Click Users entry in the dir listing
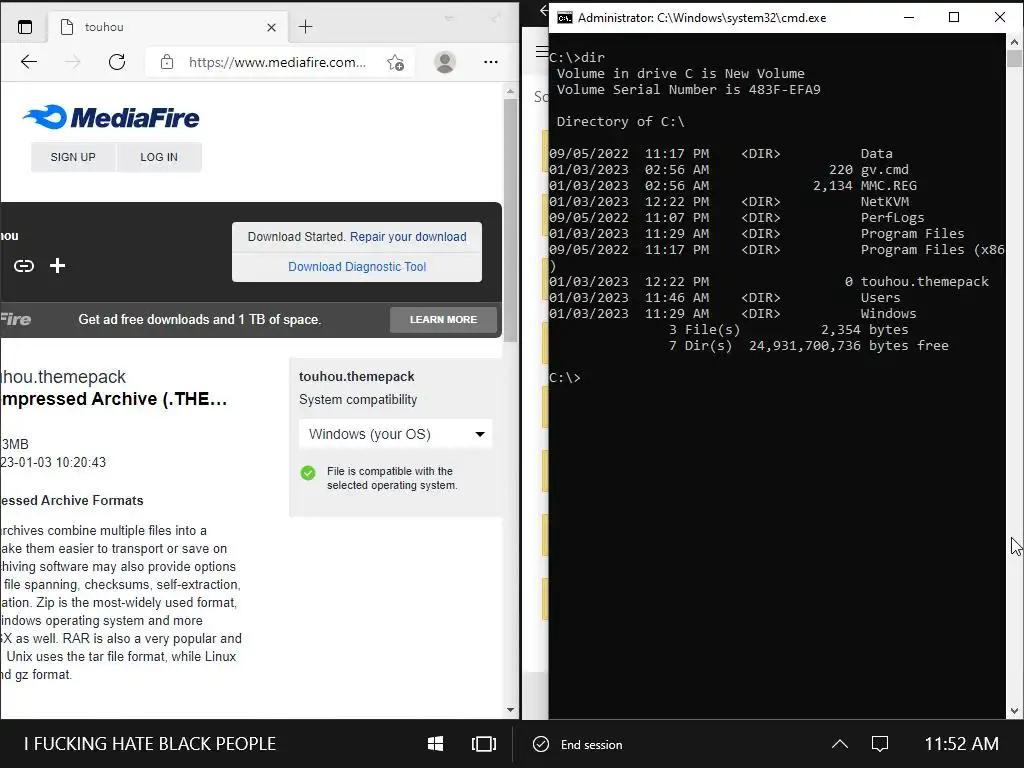Viewport: 1024px width, 768px height. point(880,298)
